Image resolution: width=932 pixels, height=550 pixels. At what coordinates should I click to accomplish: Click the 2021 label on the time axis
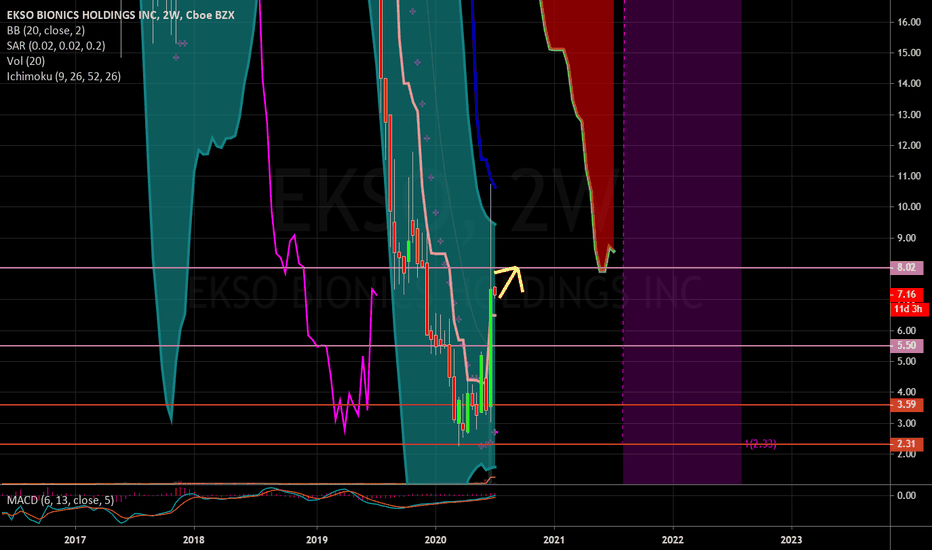pyautogui.click(x=554, y=540)
